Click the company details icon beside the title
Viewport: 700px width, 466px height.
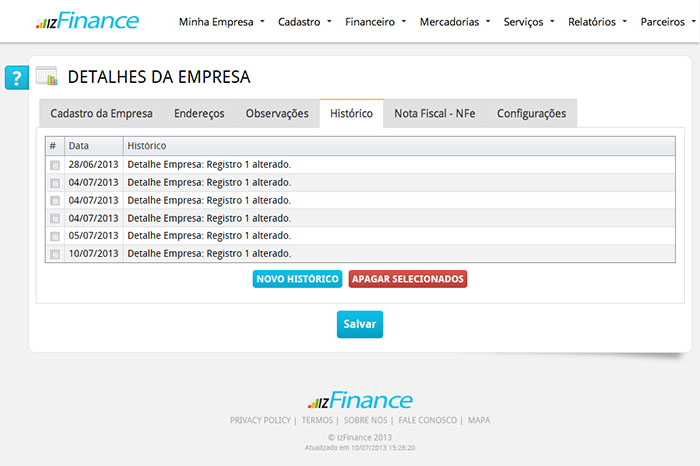pos(47,76)
